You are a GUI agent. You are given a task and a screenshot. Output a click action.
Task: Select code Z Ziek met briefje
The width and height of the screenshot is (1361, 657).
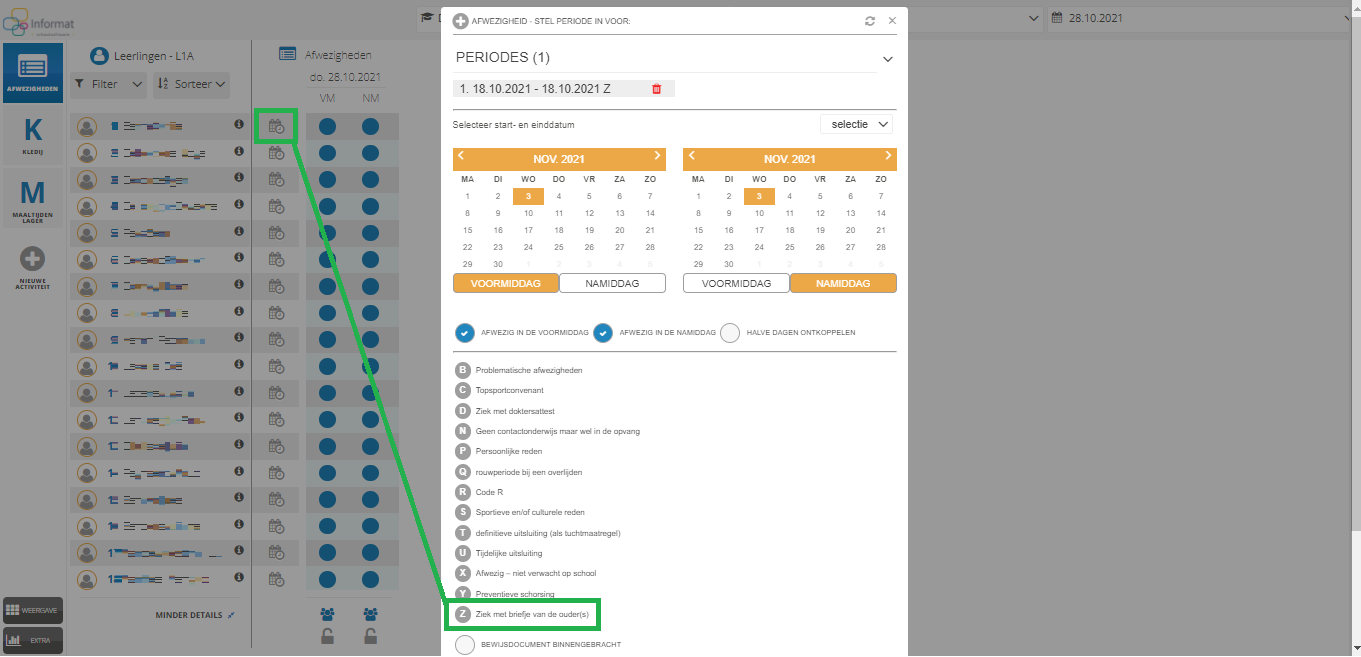[463, 614]
